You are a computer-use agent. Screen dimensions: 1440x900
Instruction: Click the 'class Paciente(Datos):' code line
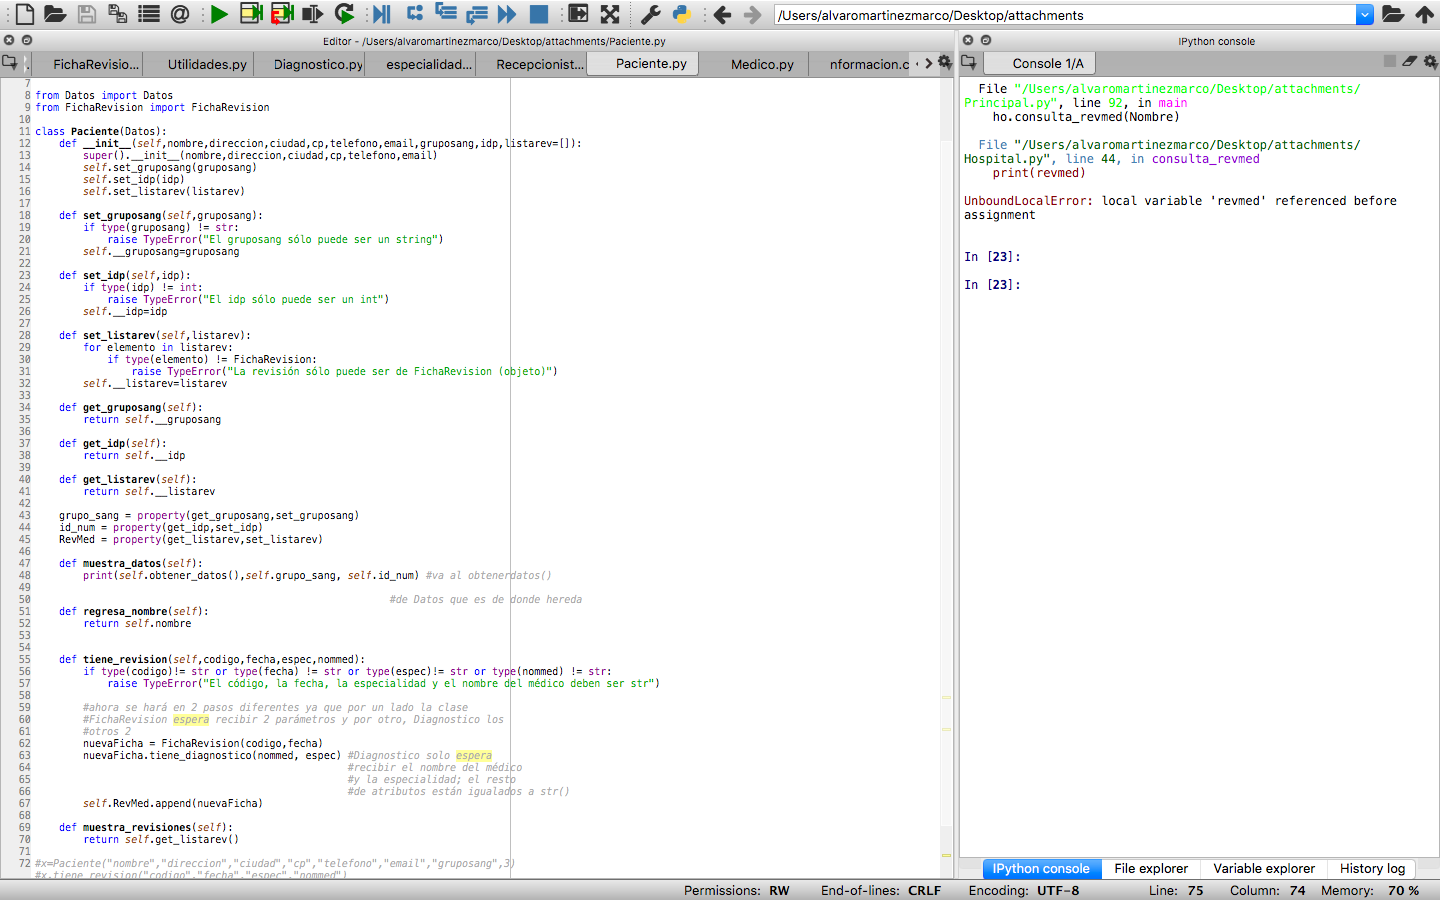101,131
